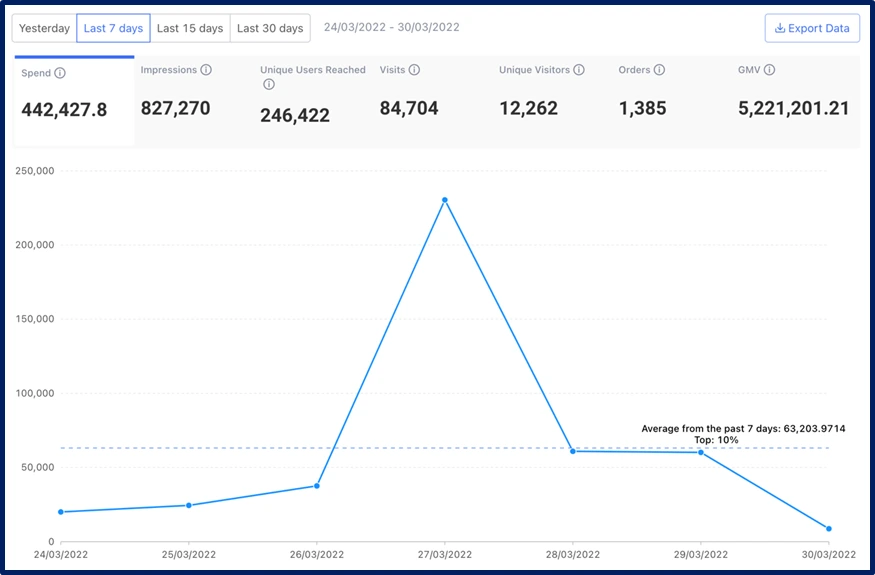The image size is (875, 575).
Task: Click the info icon beside Impressions
Action: pyautogui.click(x=206, y=70)
